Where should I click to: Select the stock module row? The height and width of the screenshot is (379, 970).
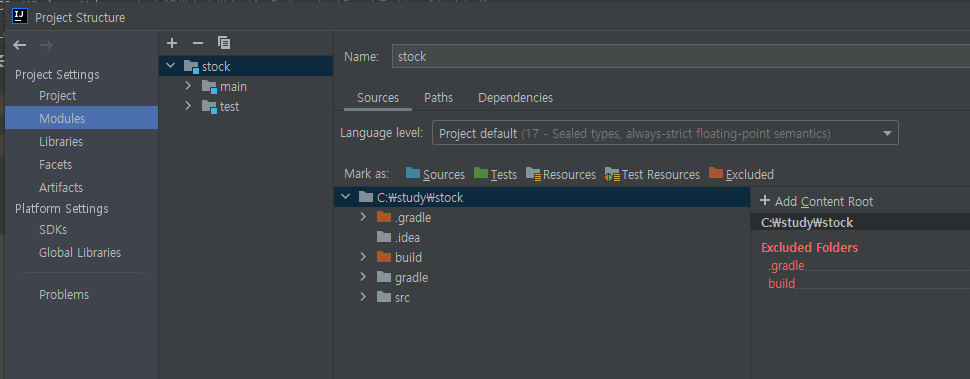pyautogui.click(x=246, y=66)
